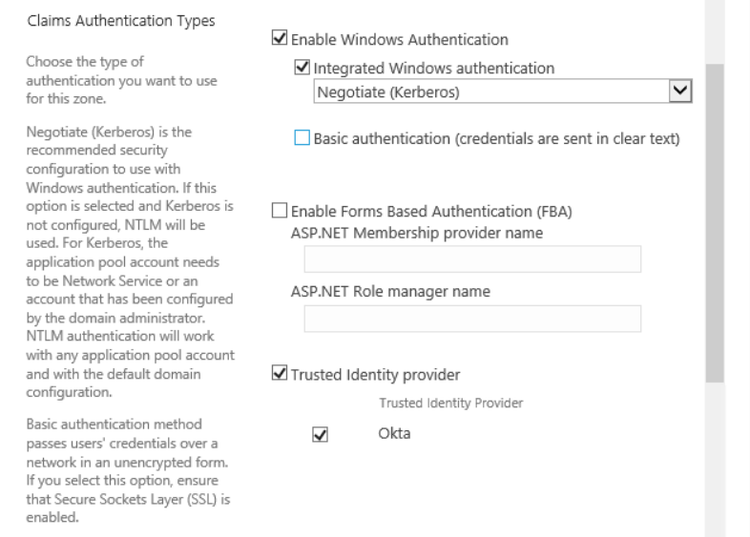Click the scrollbar track above the thumb
This screenshot has height=537, width=750.
click(715, 30)
